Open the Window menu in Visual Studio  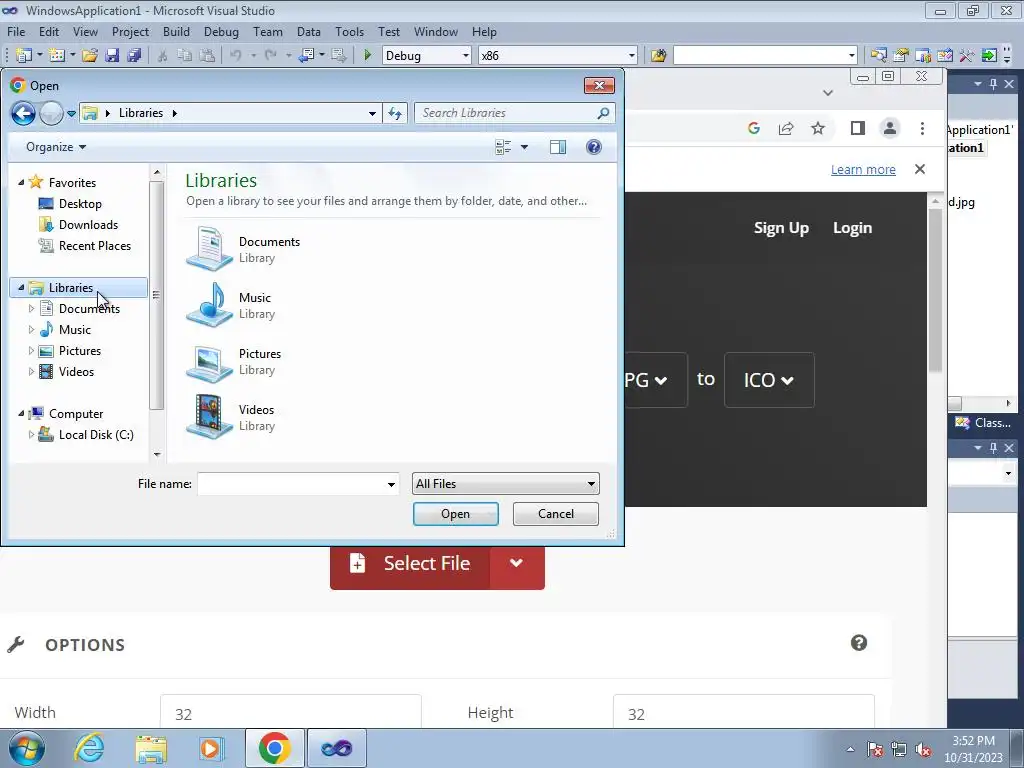tap(436, 32)
